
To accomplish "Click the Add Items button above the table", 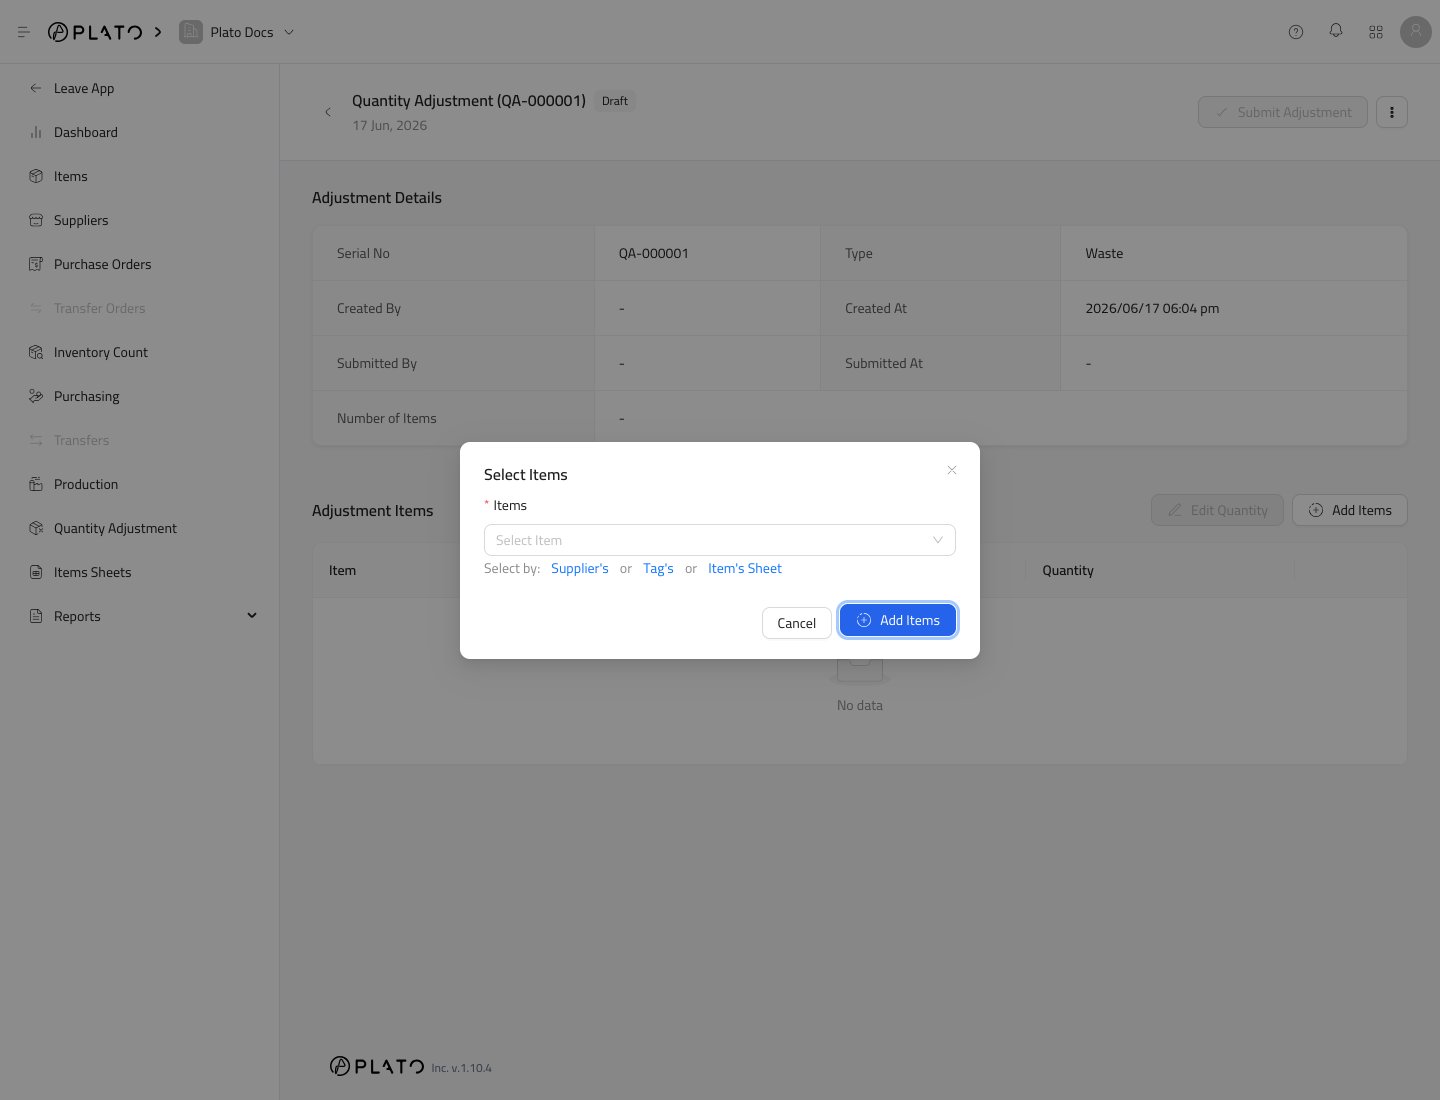I will tap(1350, 510).
